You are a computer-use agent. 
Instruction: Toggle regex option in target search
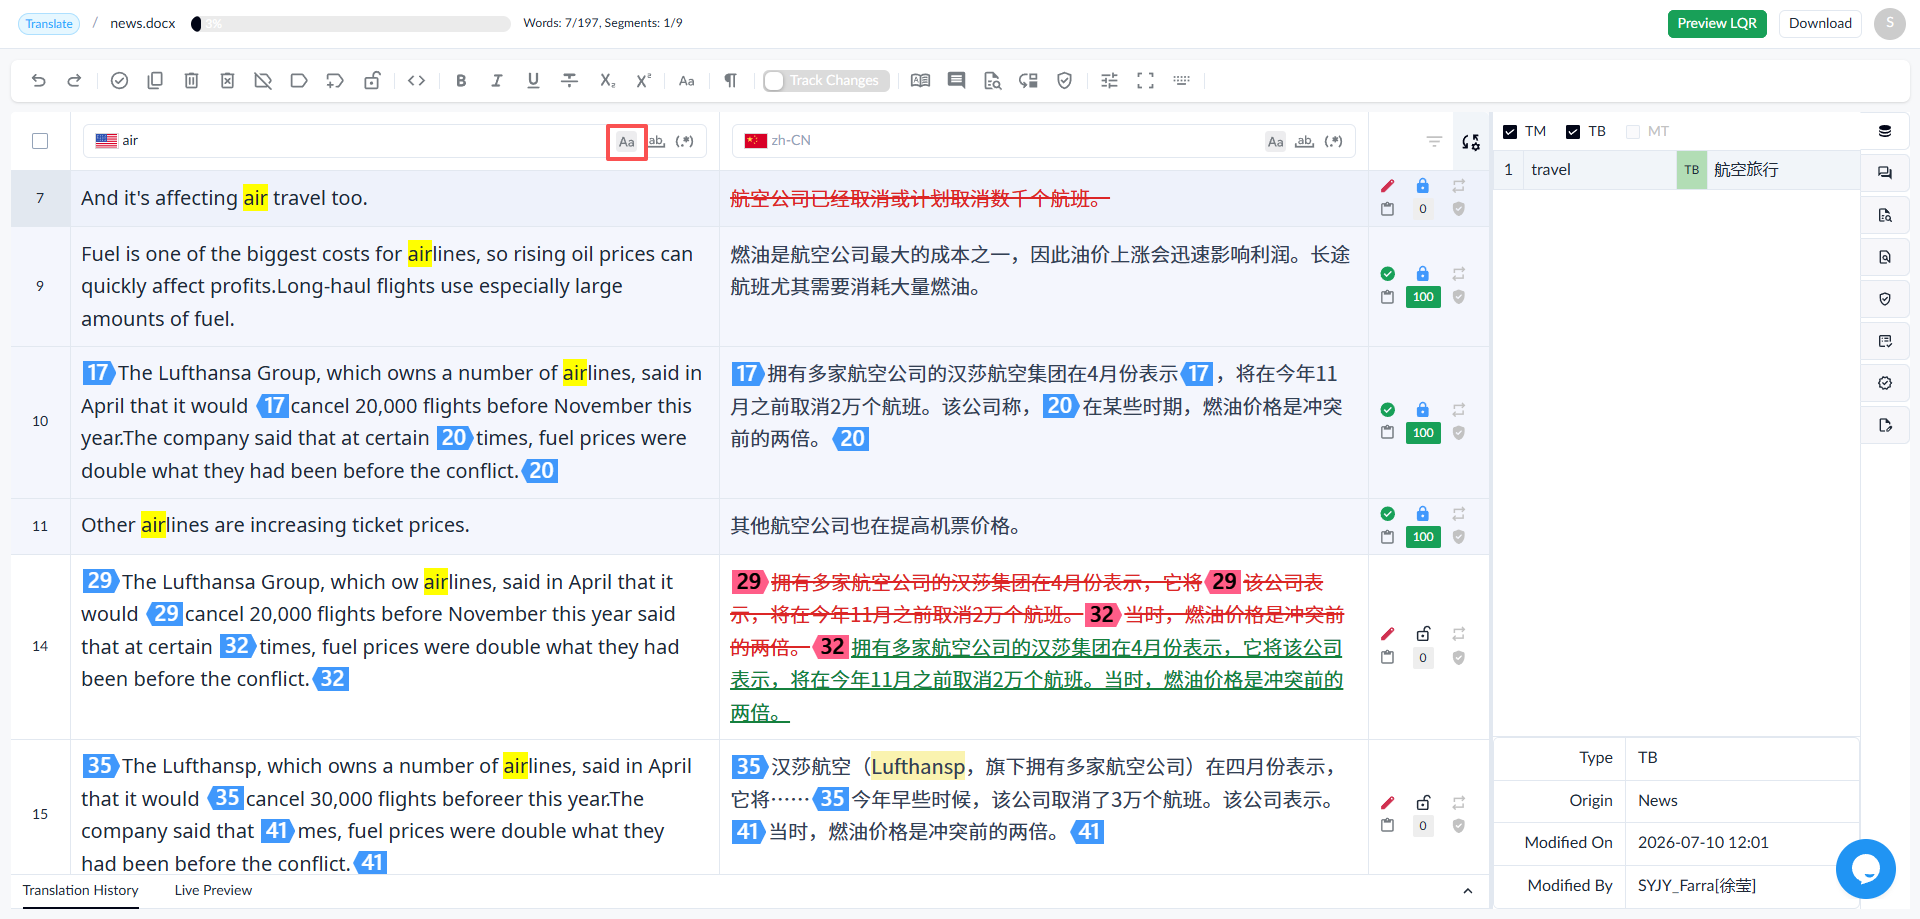click(x=1333, y=142)
